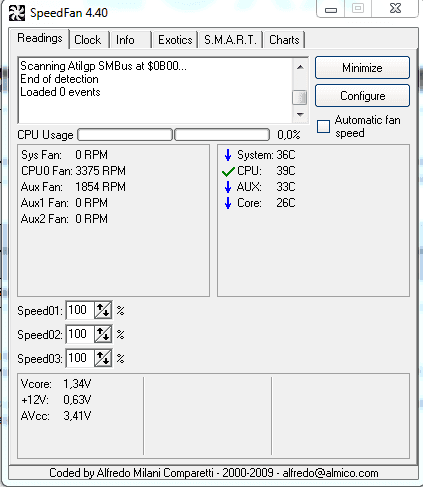Click the CPU0 Fan 3375 RPM reading

tap(73, 171)
